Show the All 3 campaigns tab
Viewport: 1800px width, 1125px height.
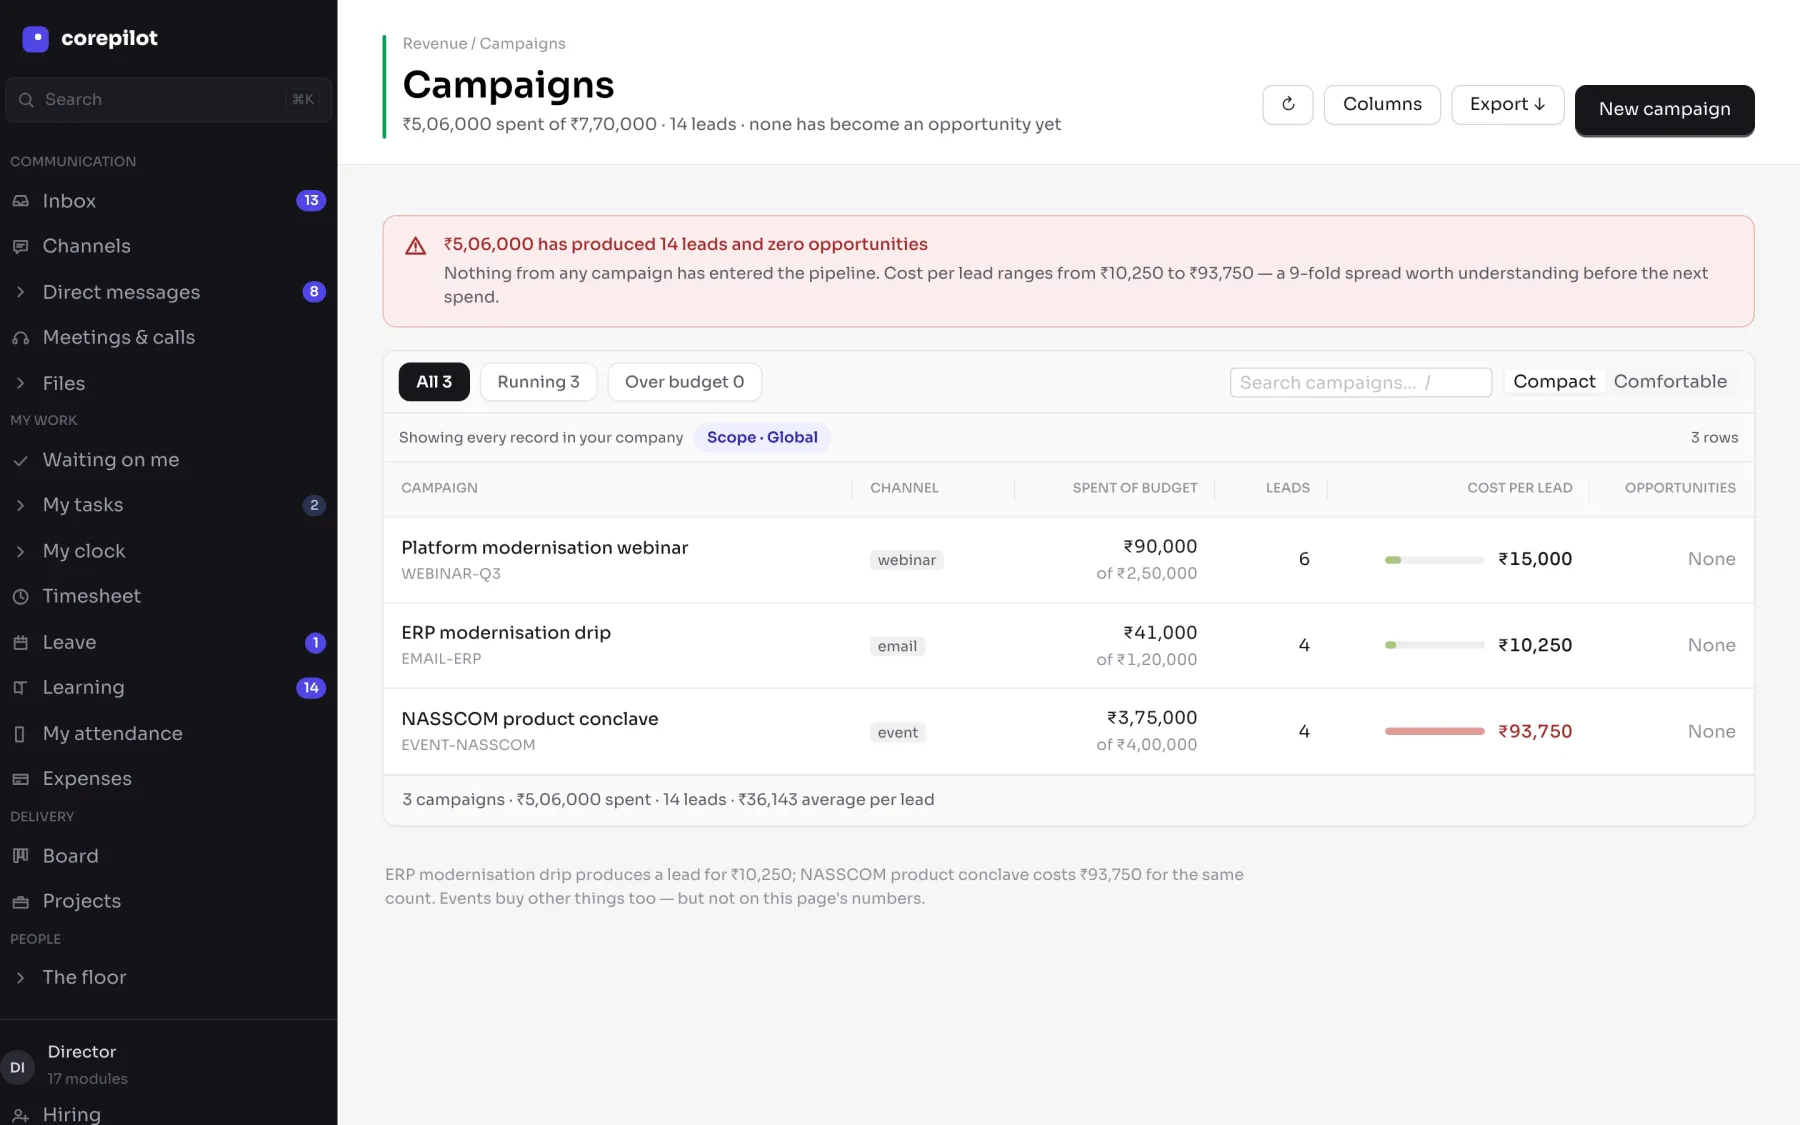pos(434,382)
